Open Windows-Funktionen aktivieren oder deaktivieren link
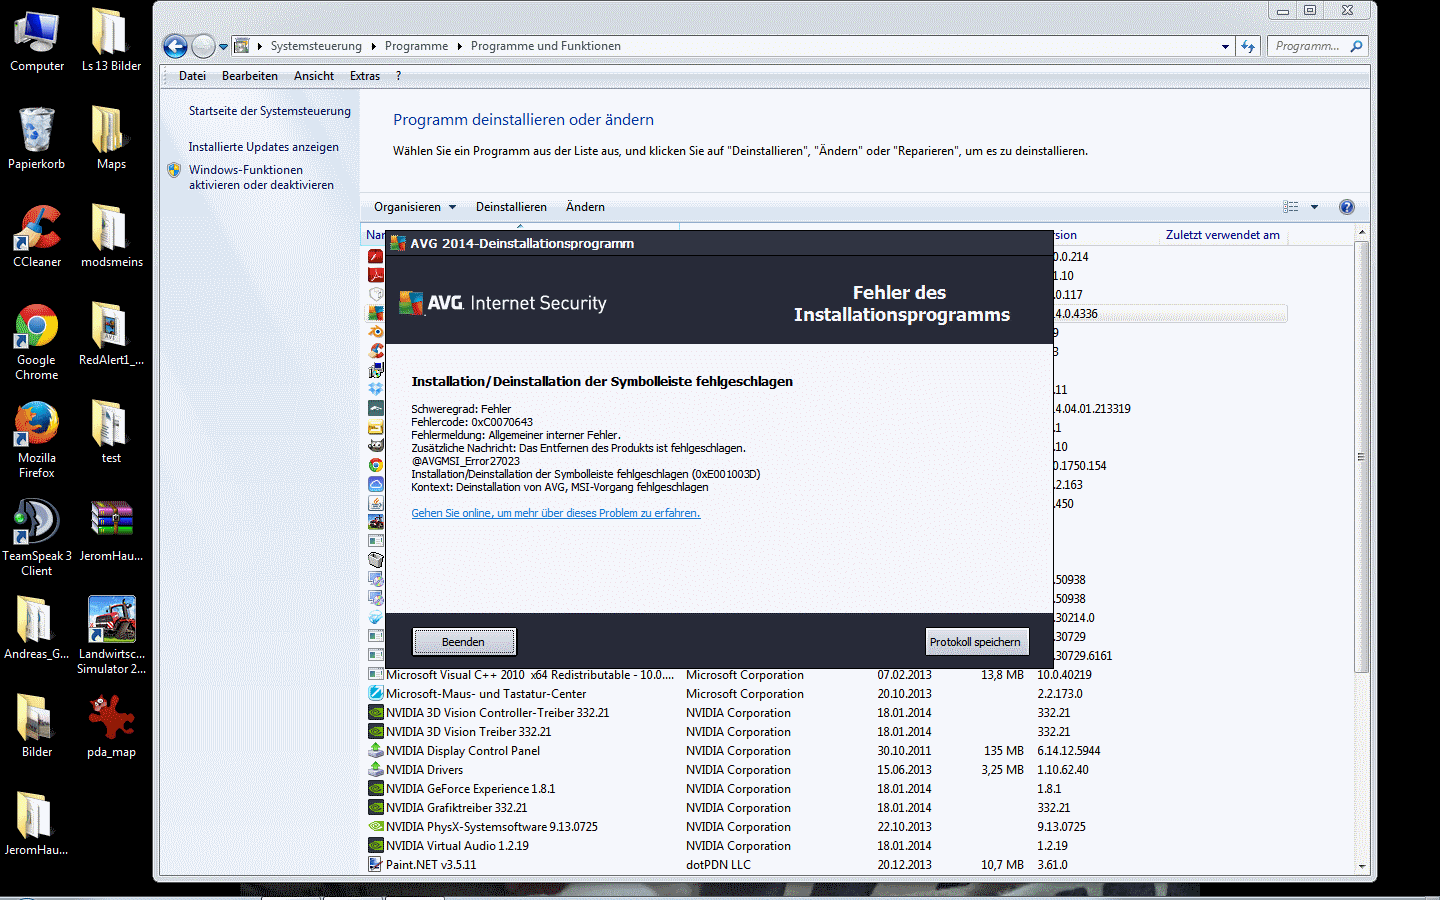This screenshot has height=900, width=1440. (x=261, y=177)
